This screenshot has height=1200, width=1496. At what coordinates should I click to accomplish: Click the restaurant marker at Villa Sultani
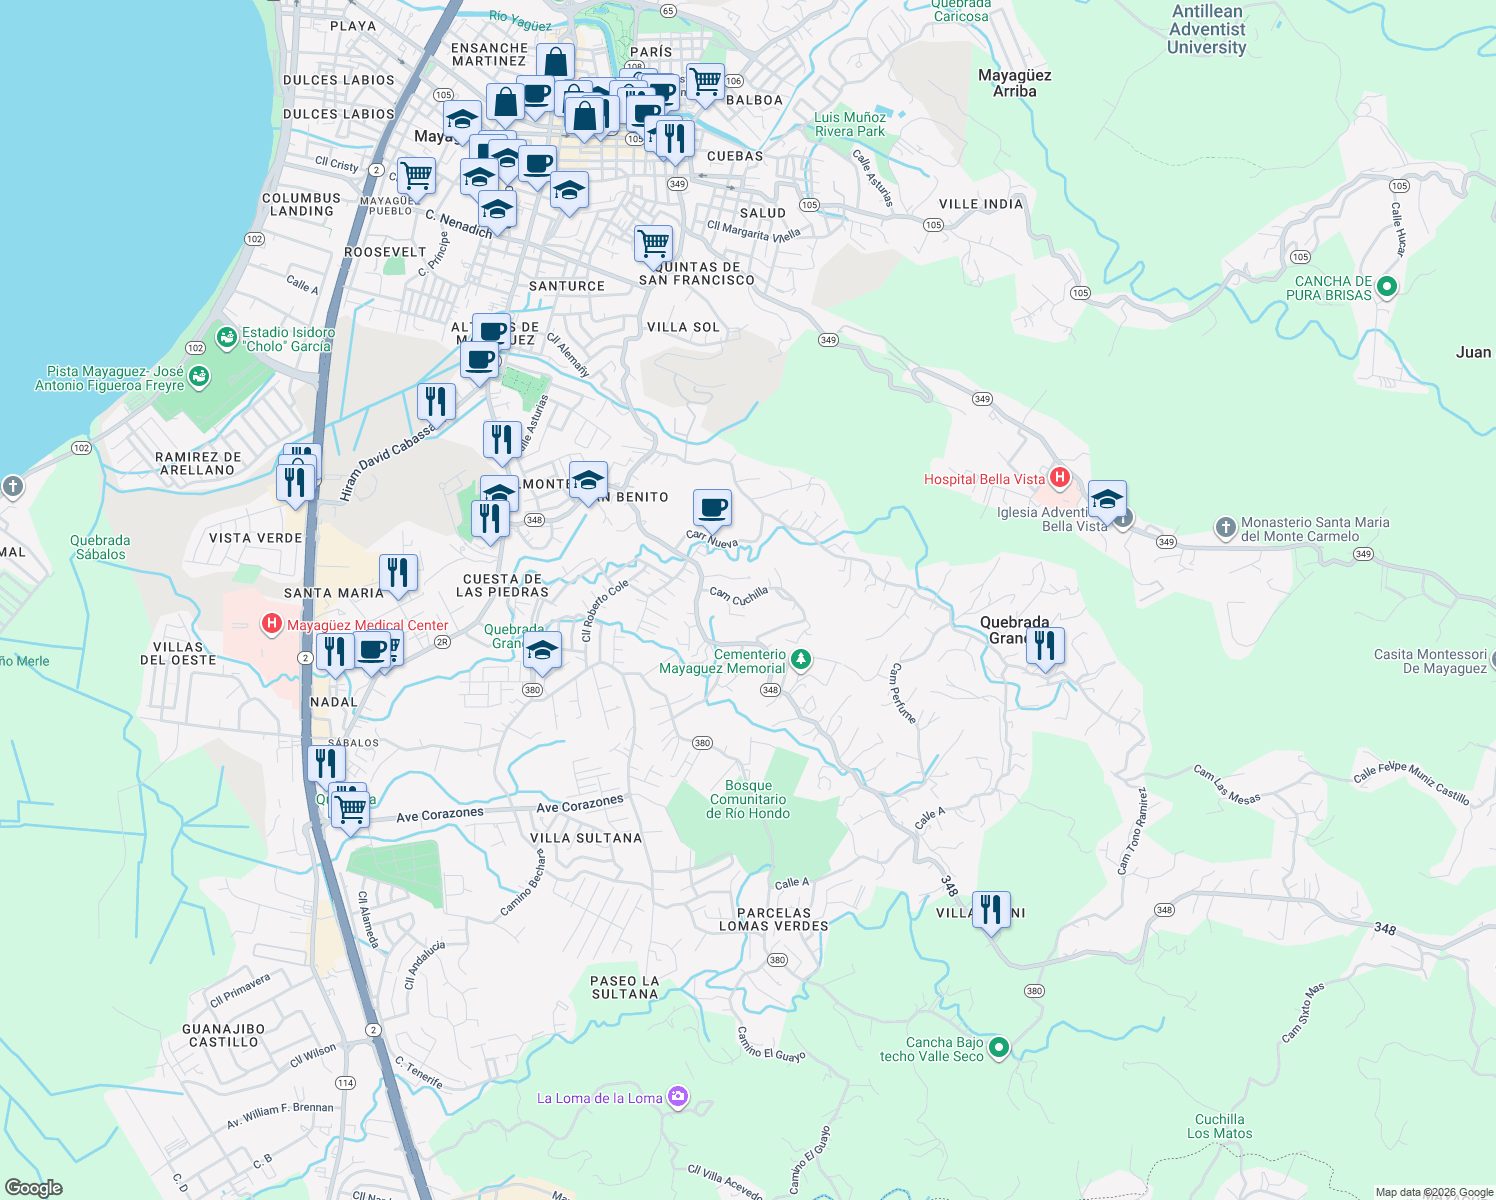[x=991, y=910]
